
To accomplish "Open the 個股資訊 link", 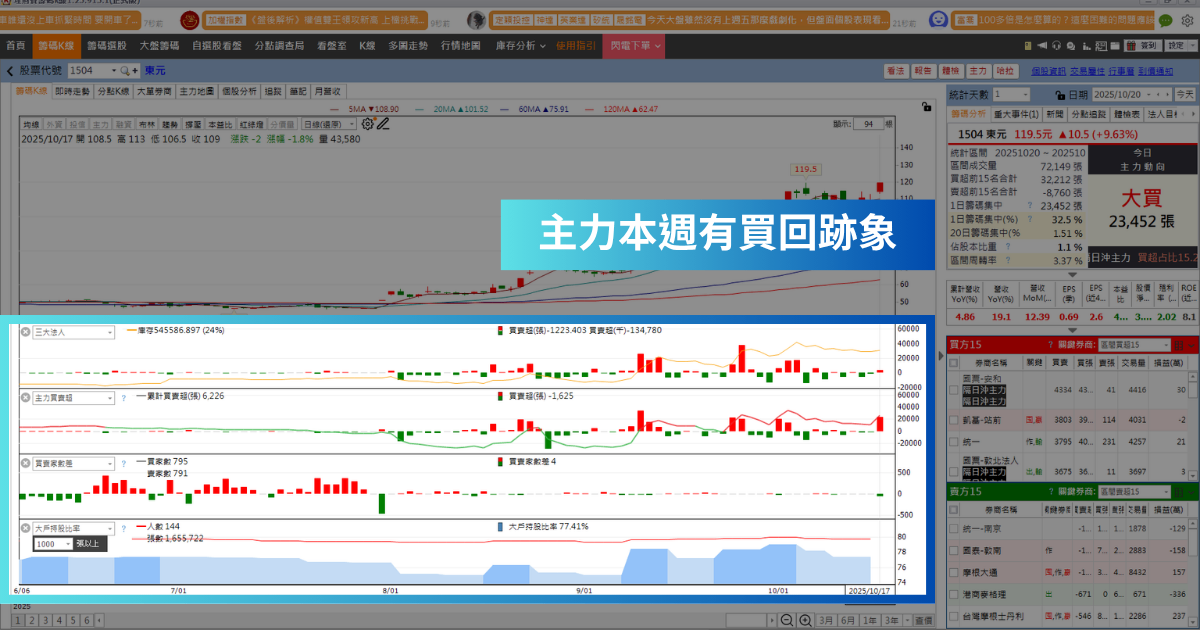I will pyautogui.click(x=1048, y=71).
